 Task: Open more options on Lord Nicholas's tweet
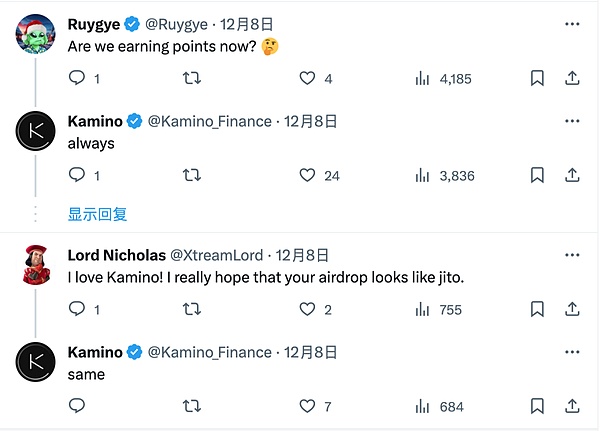tap(572, 255)
